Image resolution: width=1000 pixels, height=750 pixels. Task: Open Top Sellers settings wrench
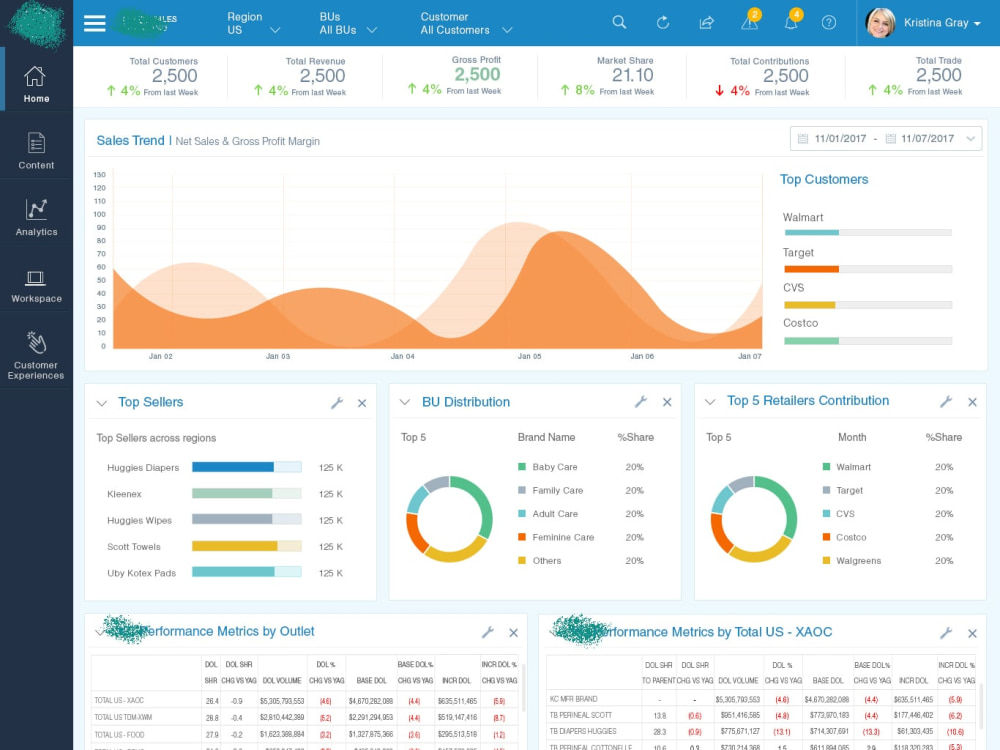coord(337,402)
